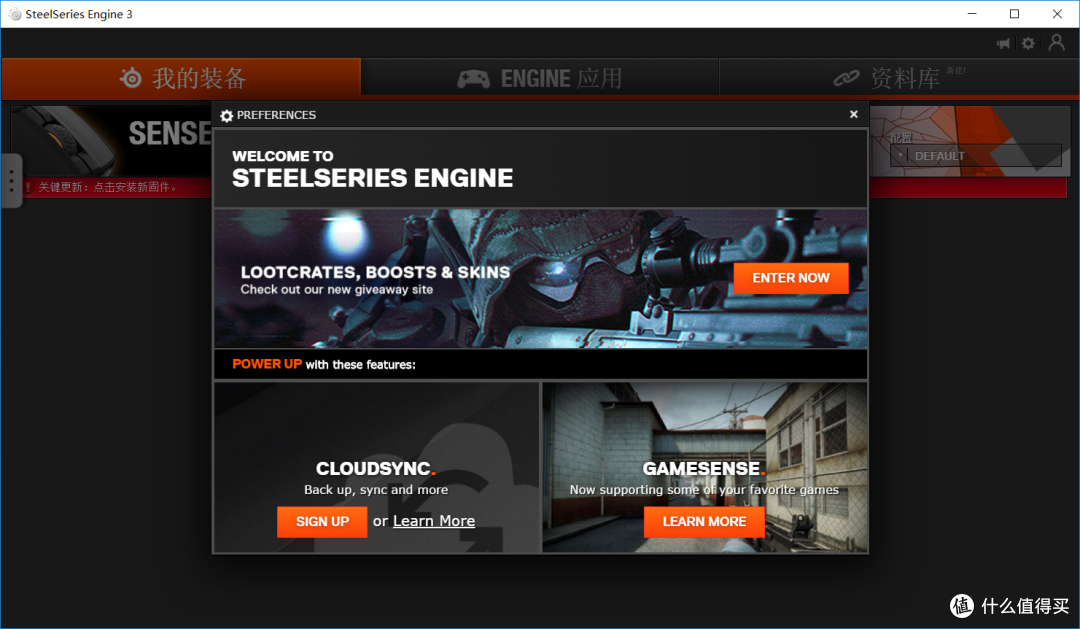Click the CLOUDSYNC heading text

pos(375,468)
